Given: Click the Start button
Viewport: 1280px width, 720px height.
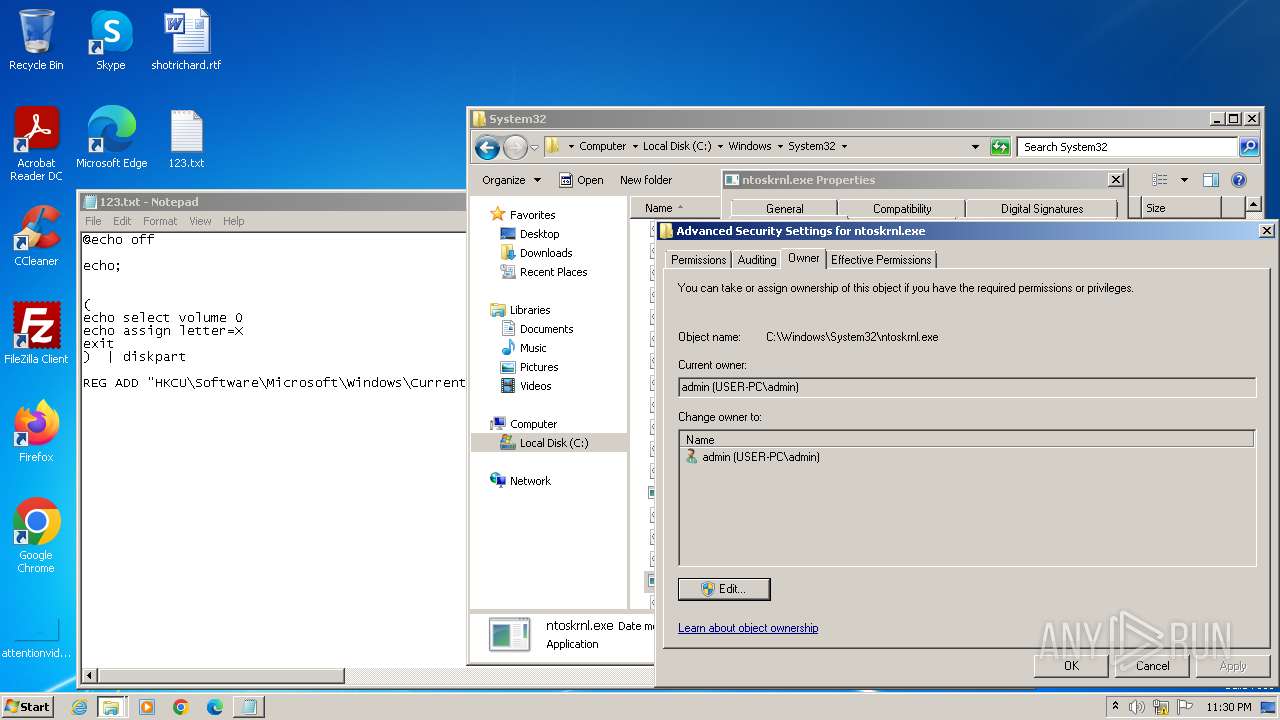Looking at the screenshot, I should pyautogui.click(x=28, y=707).
